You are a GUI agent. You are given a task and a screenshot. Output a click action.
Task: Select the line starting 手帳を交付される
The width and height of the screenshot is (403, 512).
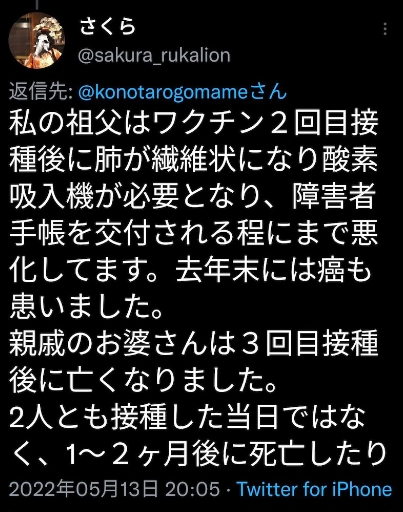pos(194,233)
